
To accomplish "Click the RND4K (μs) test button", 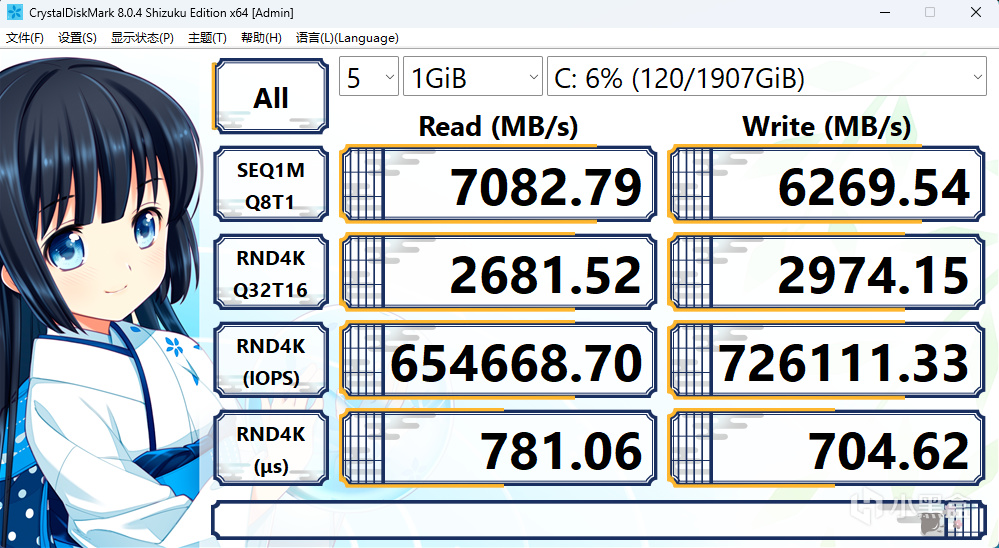I will (x=271, y=449).
